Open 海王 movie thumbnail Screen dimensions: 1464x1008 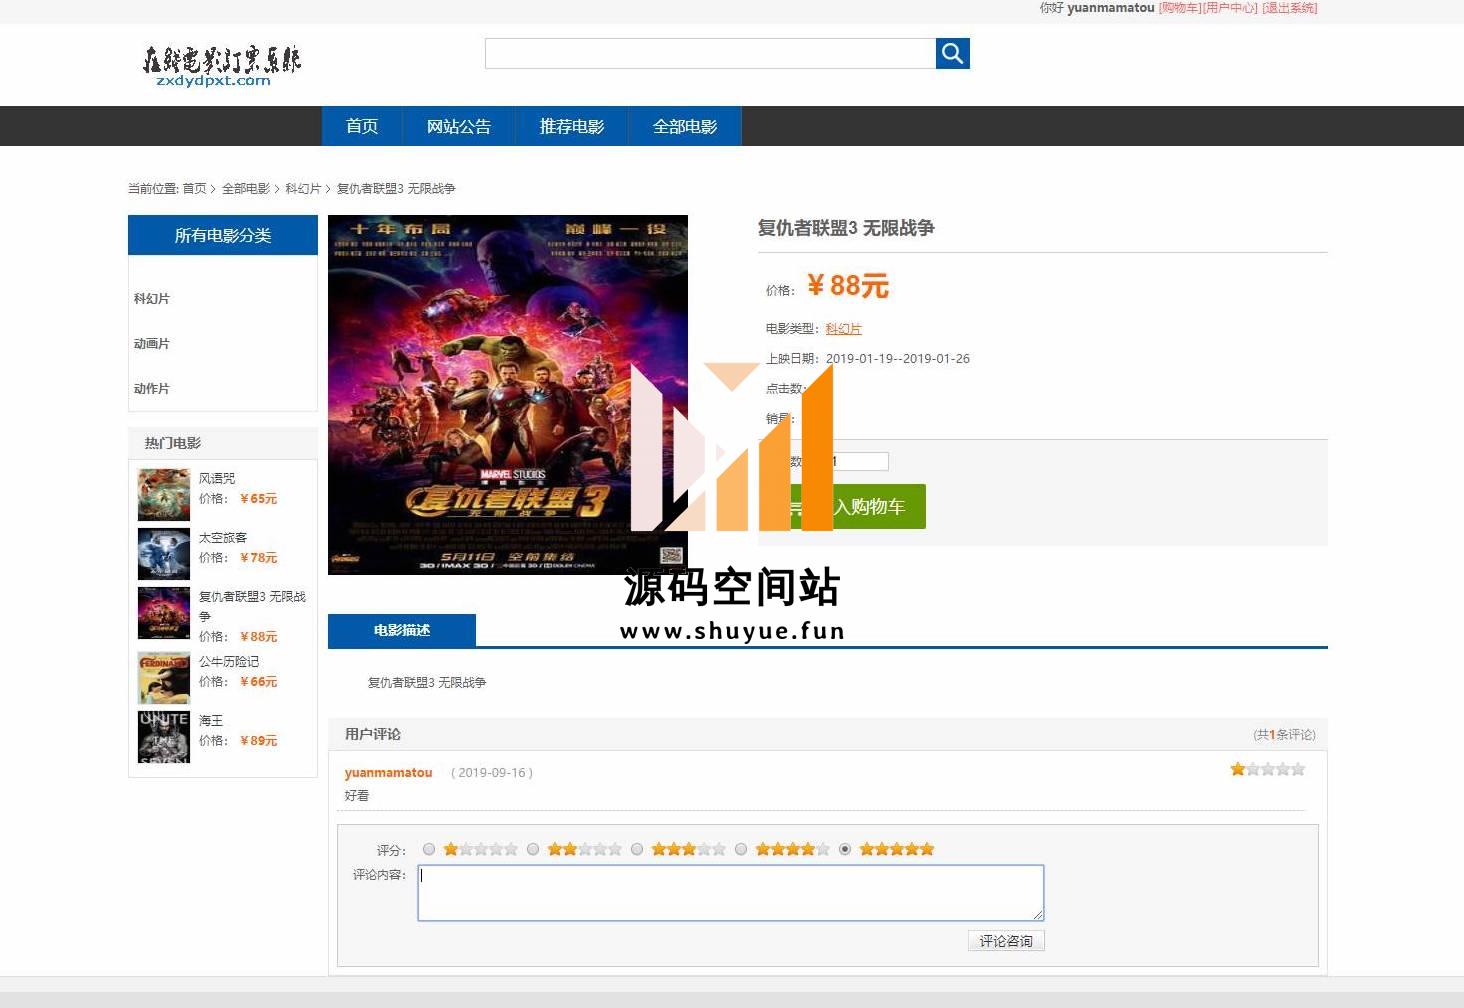164,737
